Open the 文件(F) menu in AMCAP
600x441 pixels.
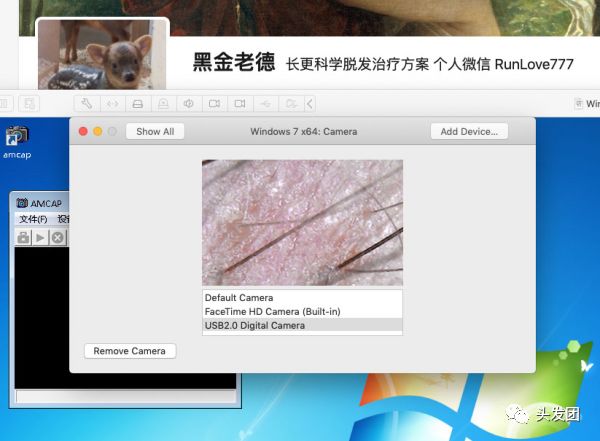(x=33, y=219)
